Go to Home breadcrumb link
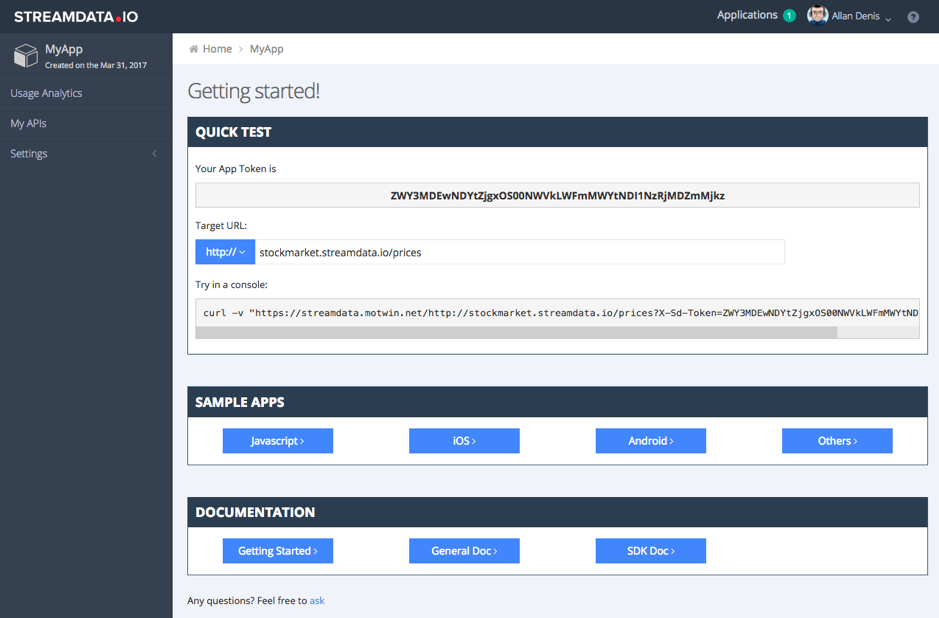This screenshot has width=939, height=618. coord(217,49)
